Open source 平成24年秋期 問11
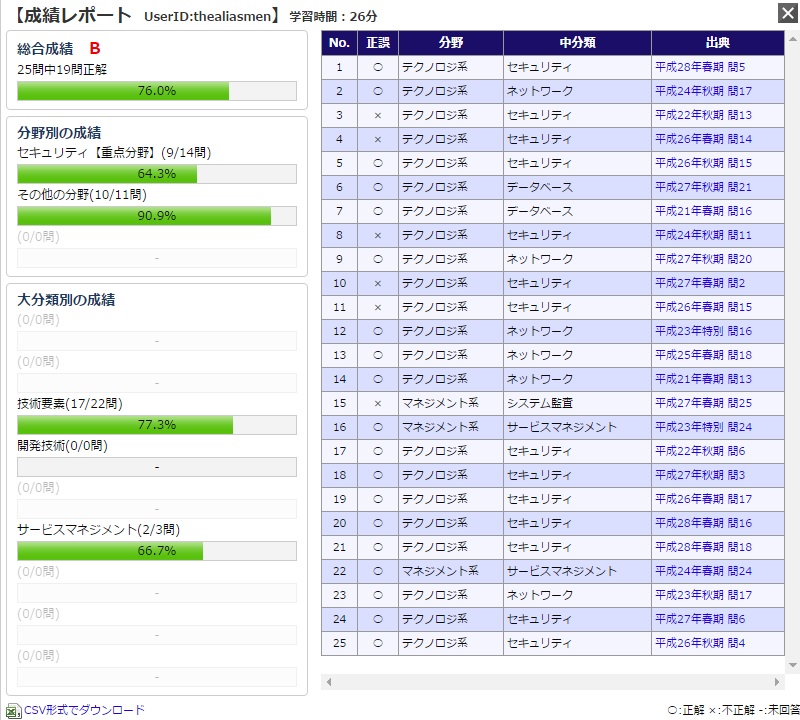The image size is (800, 720). pyautogui.click(x=704, y=235)
